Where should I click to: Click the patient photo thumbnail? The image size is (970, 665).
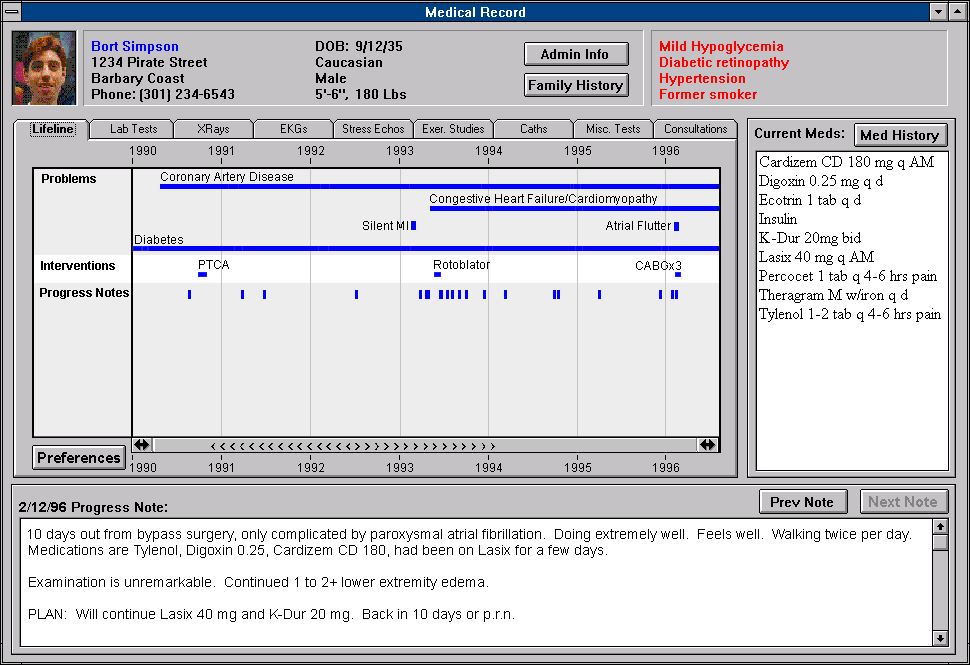[44, 68]
